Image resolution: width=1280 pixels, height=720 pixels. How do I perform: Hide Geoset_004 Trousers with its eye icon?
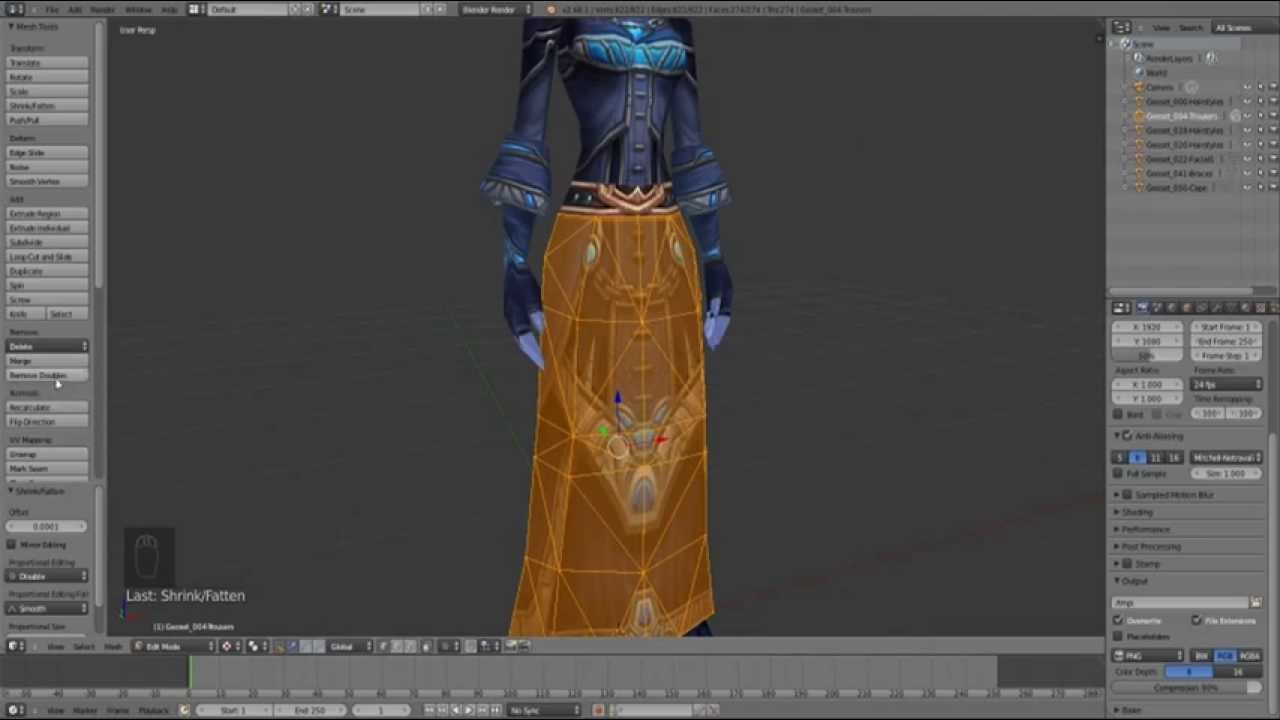coord(1247,116)
